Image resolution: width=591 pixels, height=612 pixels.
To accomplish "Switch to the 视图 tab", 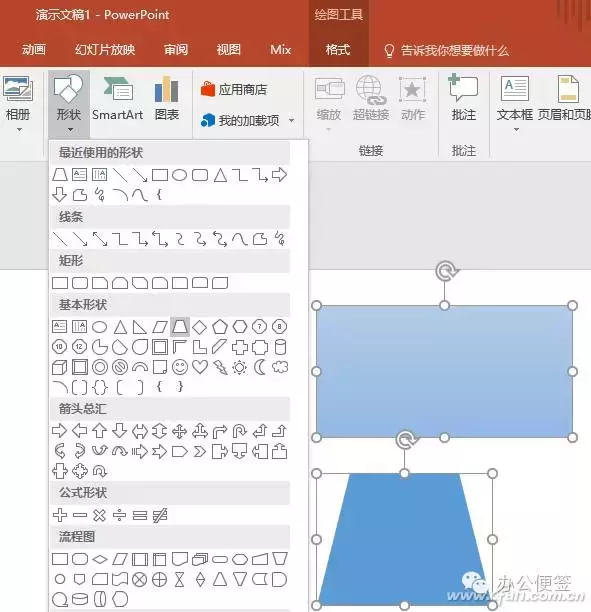I will pyautogui.click(x=229, y=50).
